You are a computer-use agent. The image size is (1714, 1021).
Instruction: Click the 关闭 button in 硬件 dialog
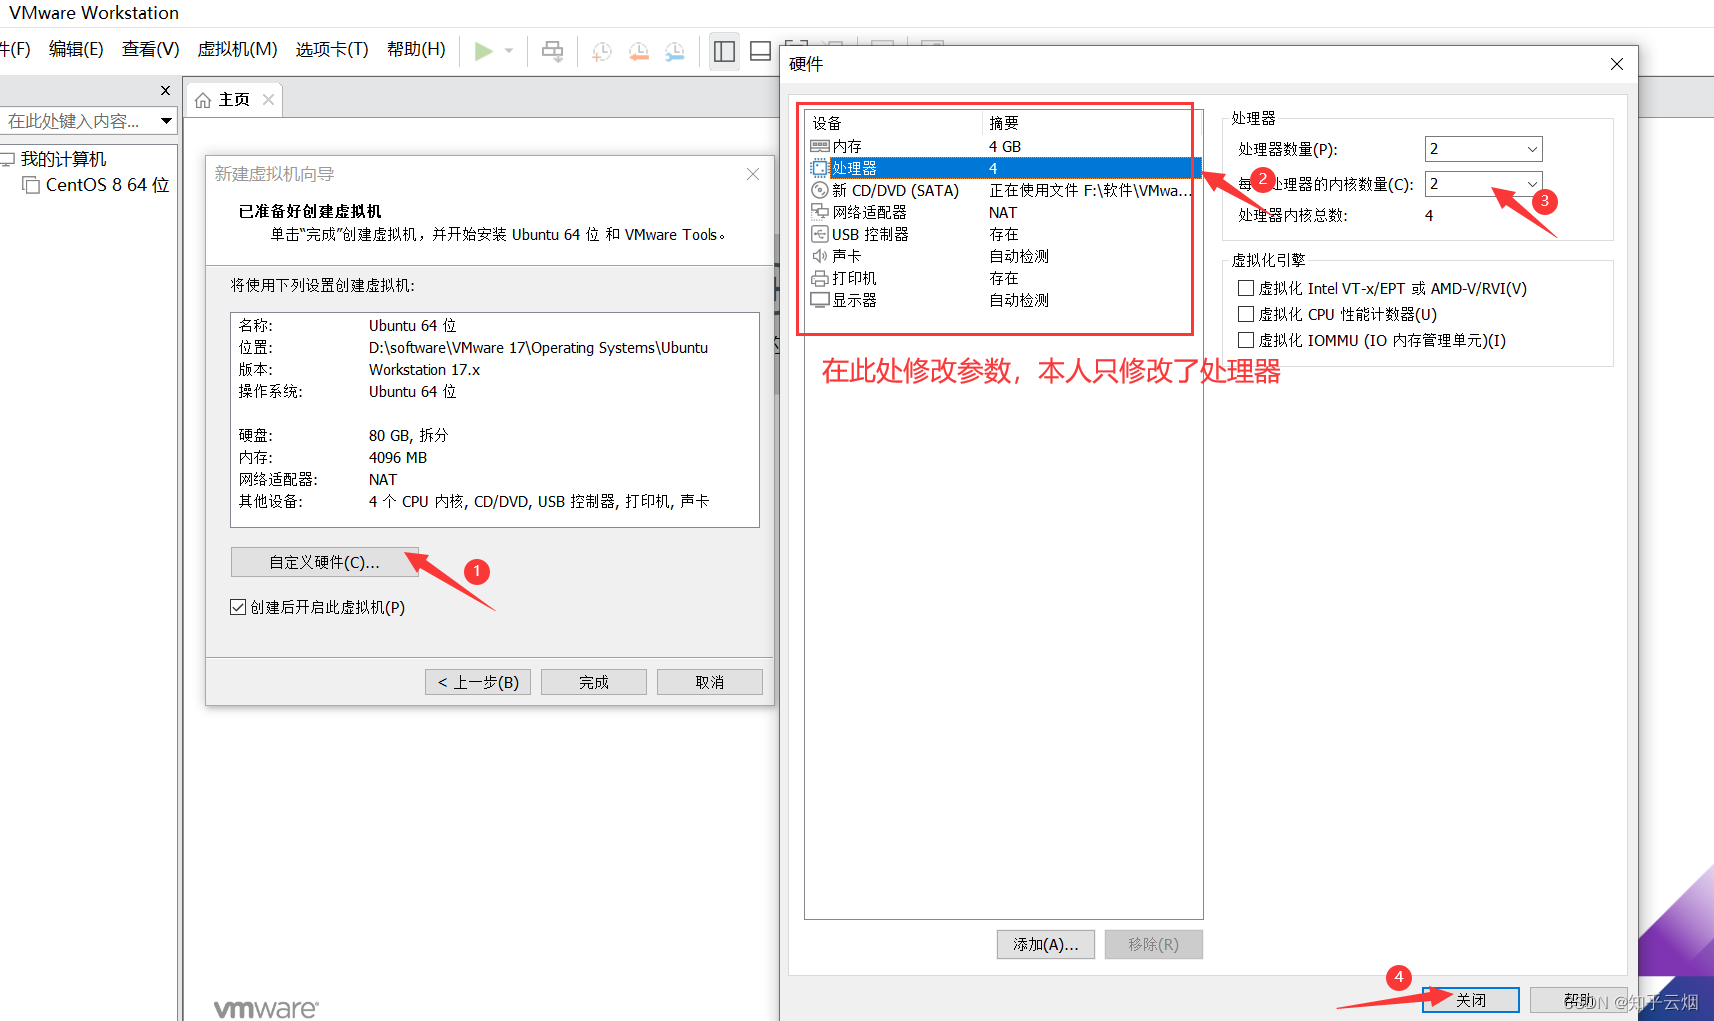1471,1000
